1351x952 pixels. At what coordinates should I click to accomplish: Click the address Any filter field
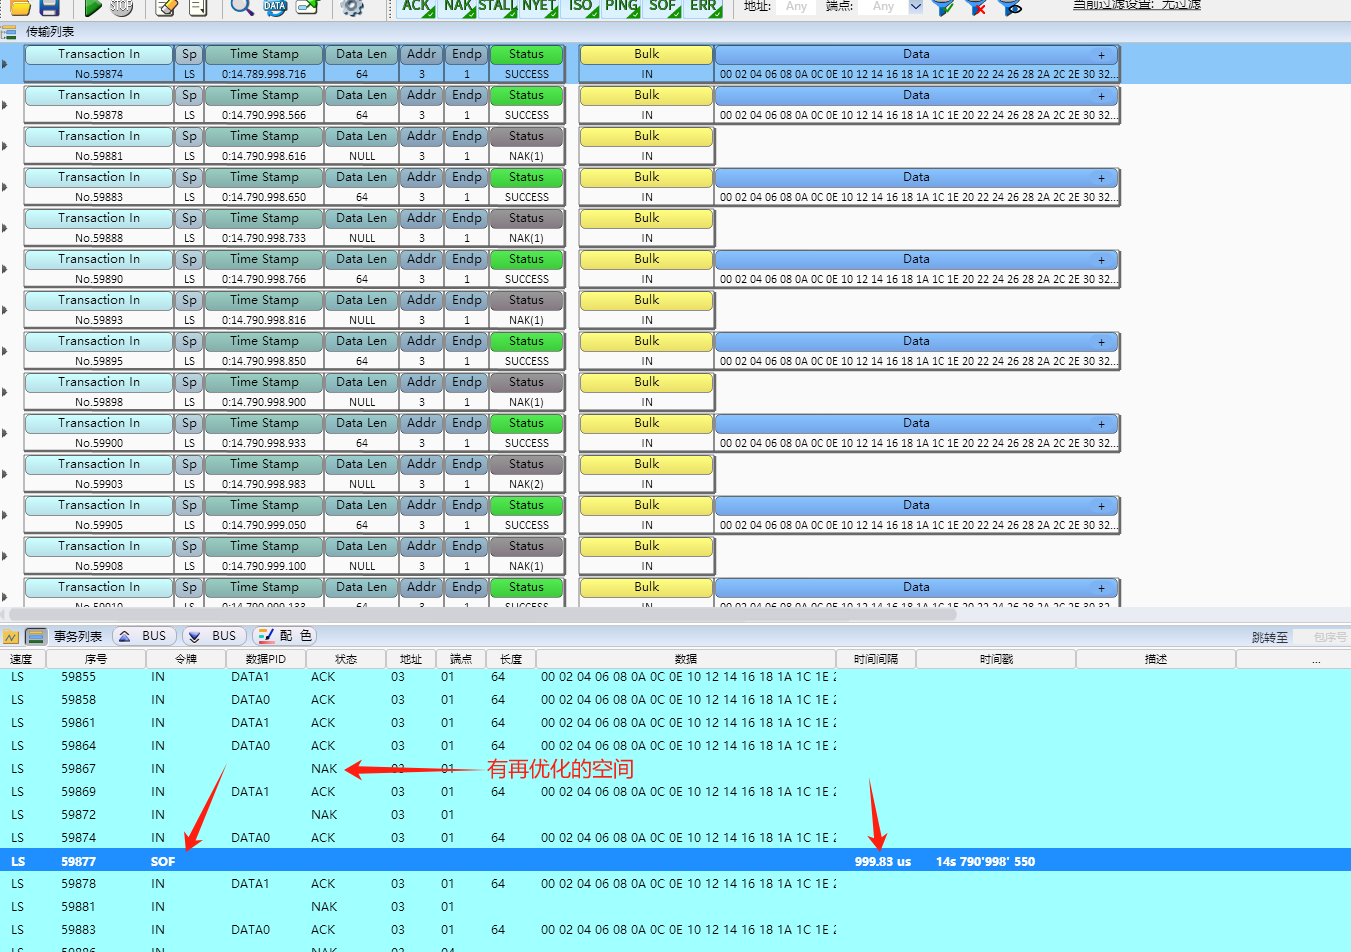coord(797,7)
